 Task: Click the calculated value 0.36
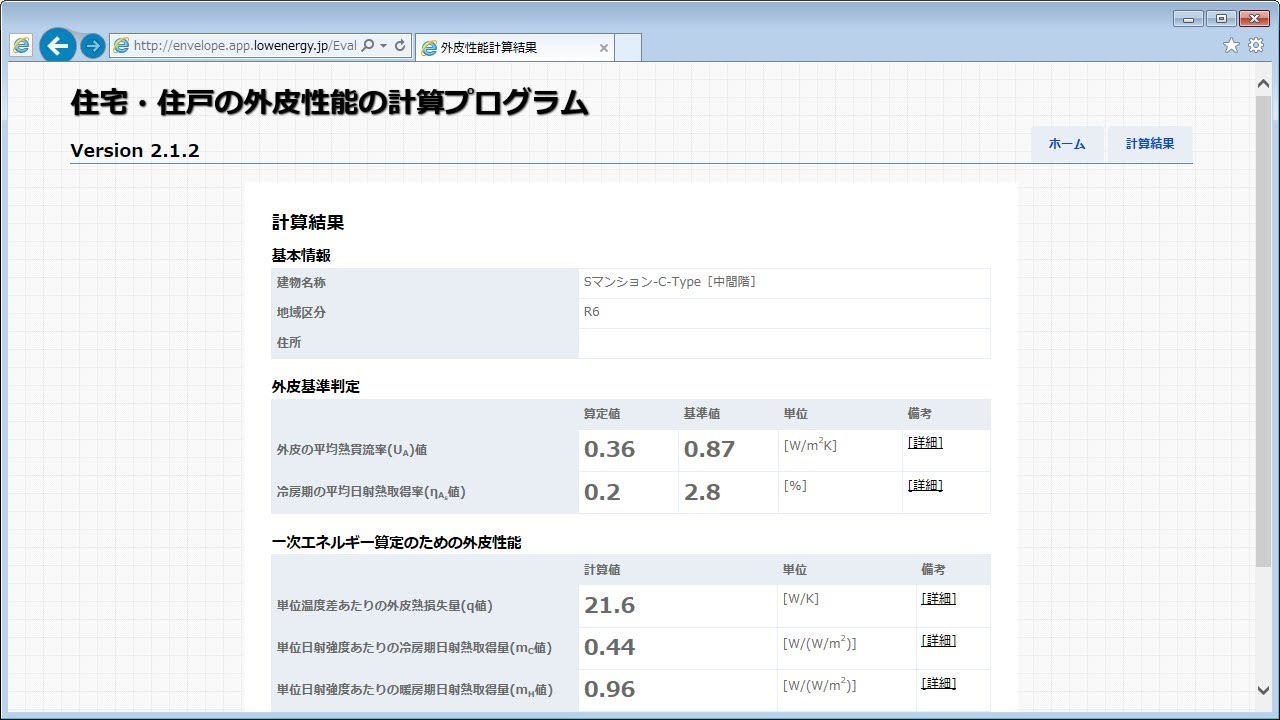point(610,449)
